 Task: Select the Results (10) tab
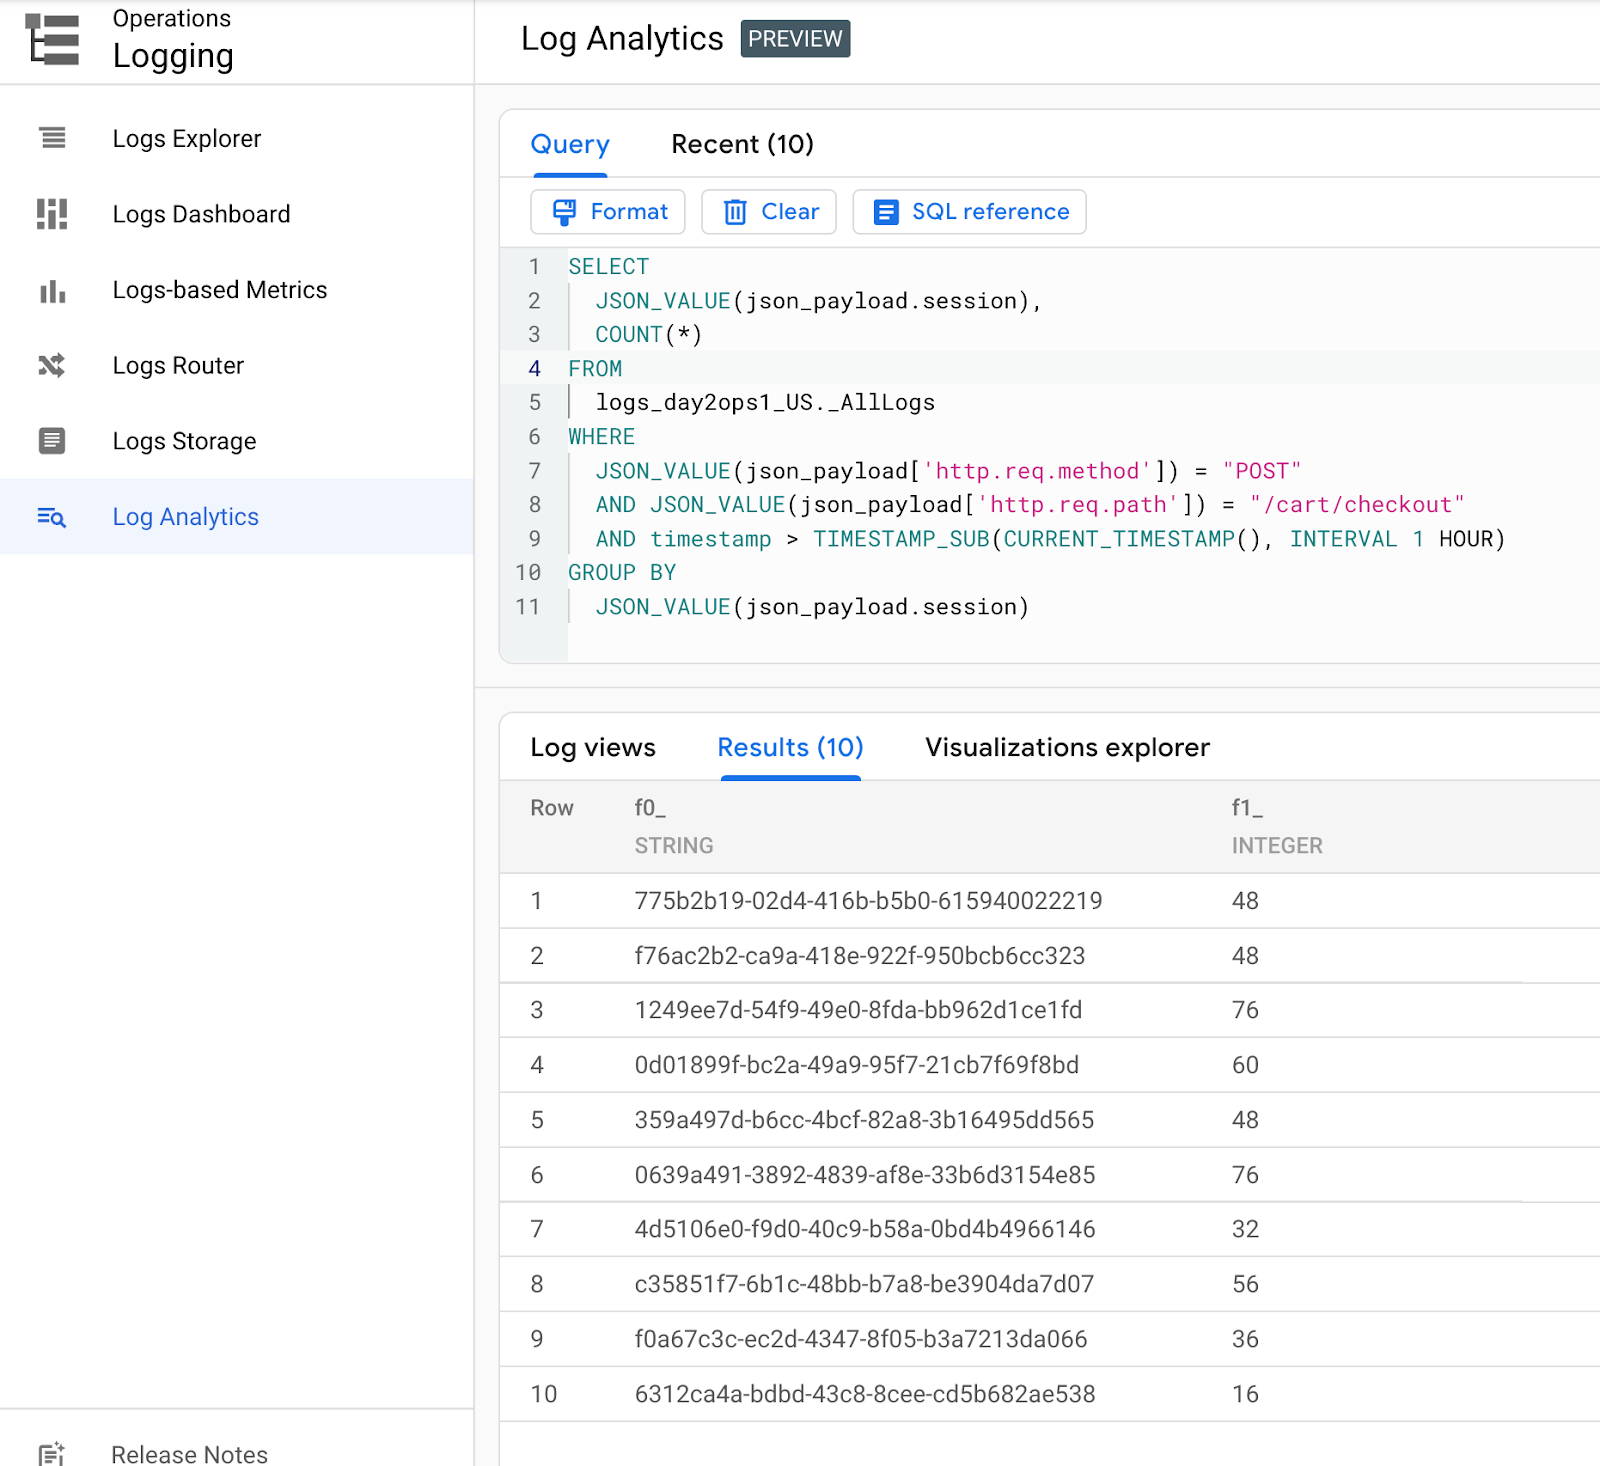click(790, 748)
